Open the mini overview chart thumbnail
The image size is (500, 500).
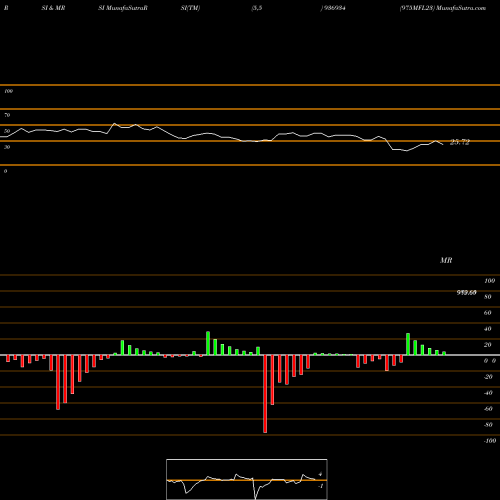[247, 479]
